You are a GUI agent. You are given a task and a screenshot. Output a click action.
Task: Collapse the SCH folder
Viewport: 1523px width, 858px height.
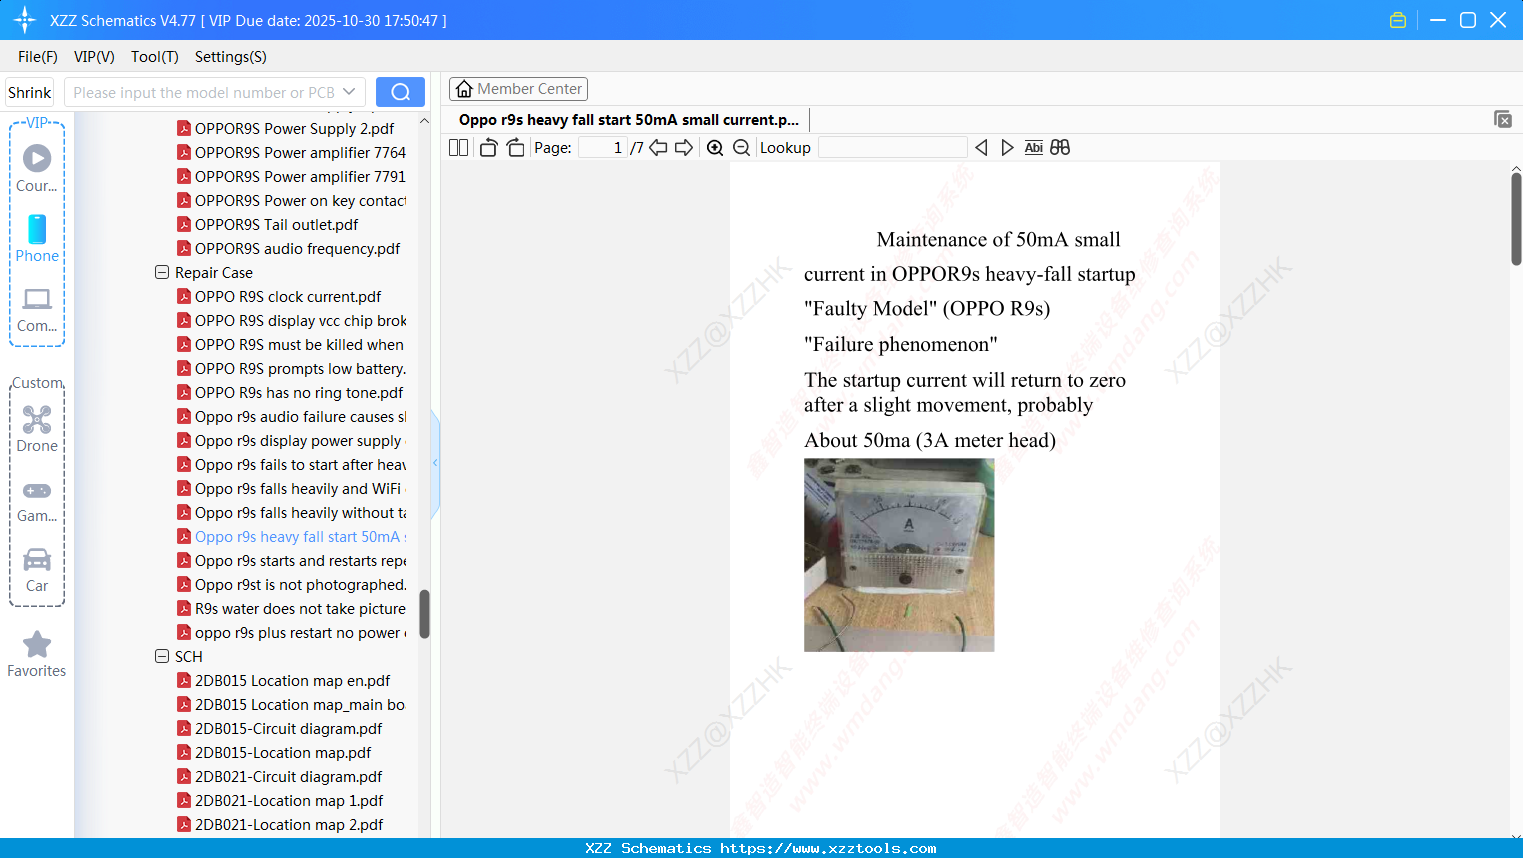[x=162, y=656]
